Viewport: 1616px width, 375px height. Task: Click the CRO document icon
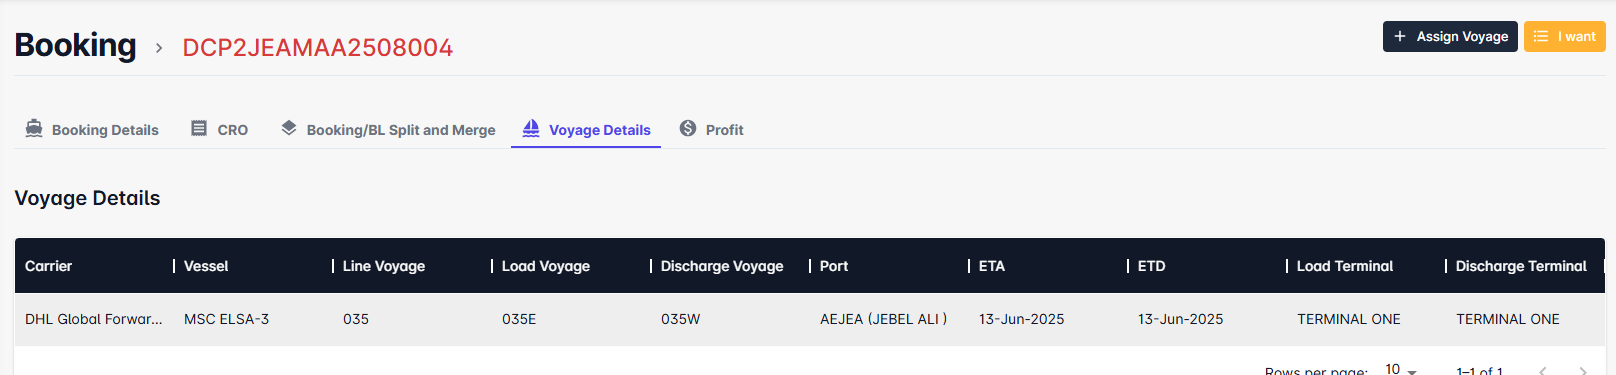click(x=199, y=129)
